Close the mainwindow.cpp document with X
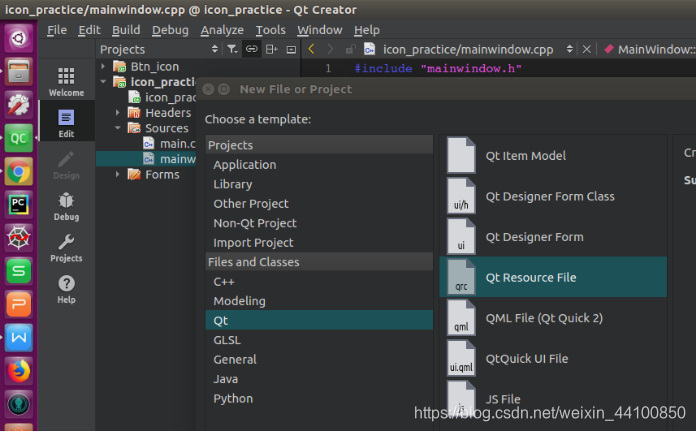 [x=586, y=49]
